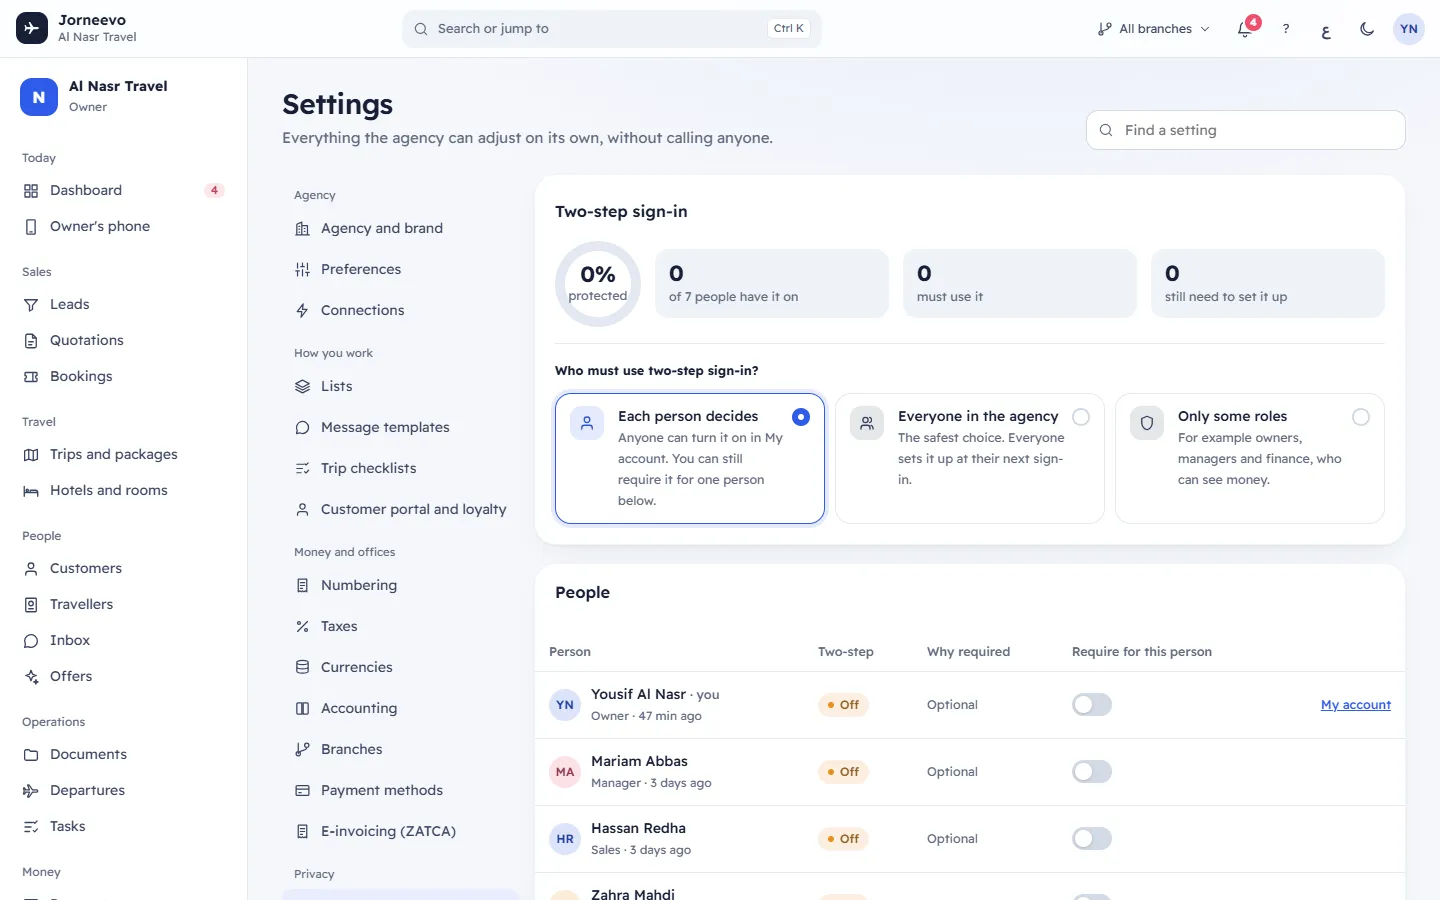
Task: Open the help question mark icon
Action: 1286,29
